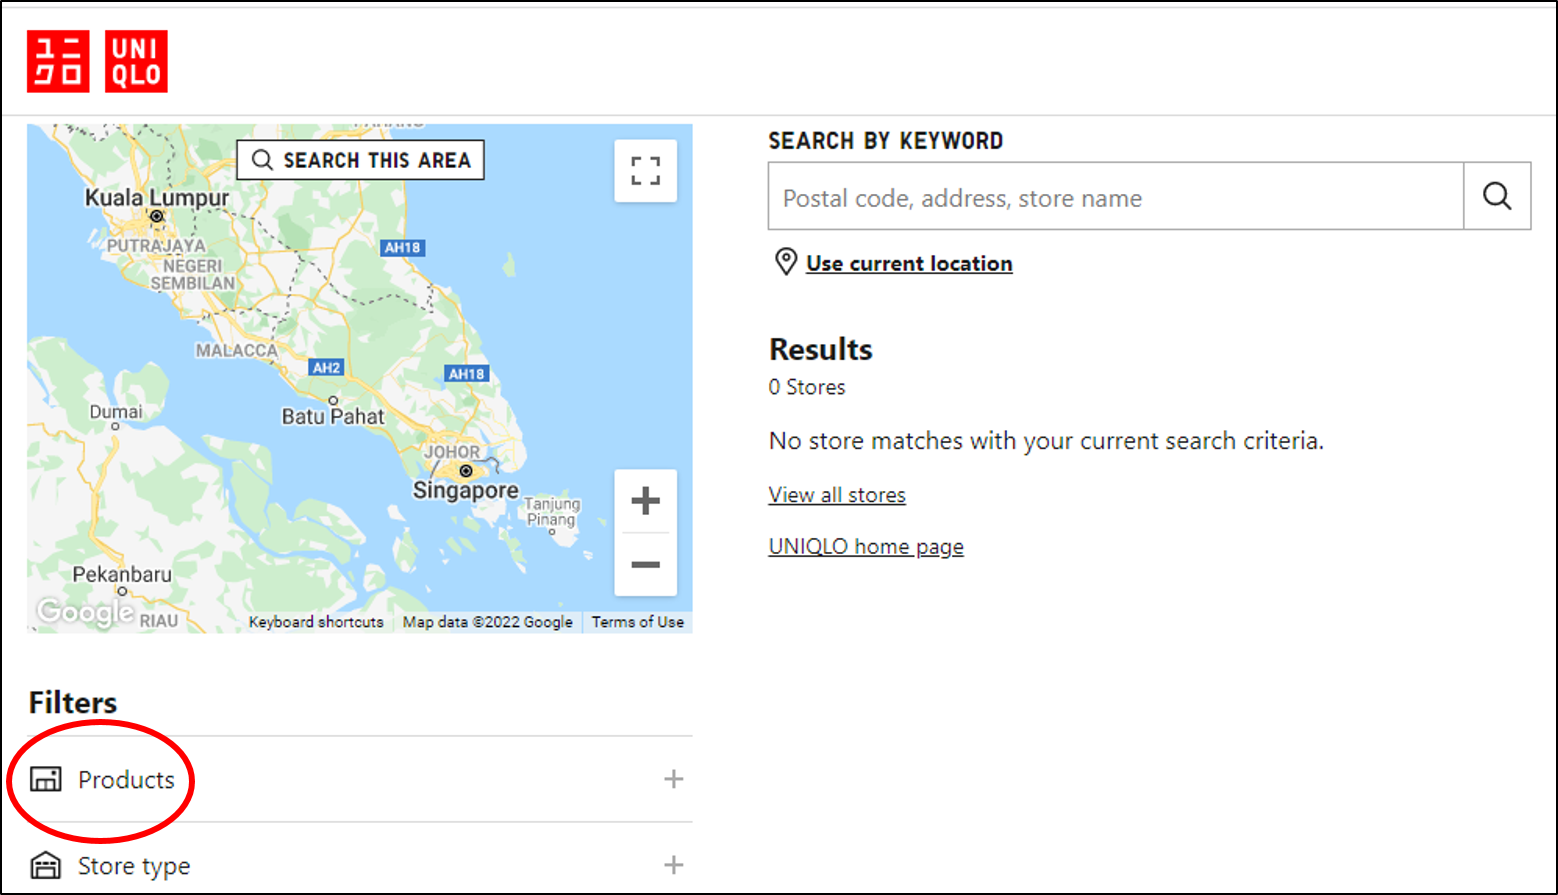This screenshot has width=1558, height=895.
Task: Click the location pin icon
Action: 786,262
